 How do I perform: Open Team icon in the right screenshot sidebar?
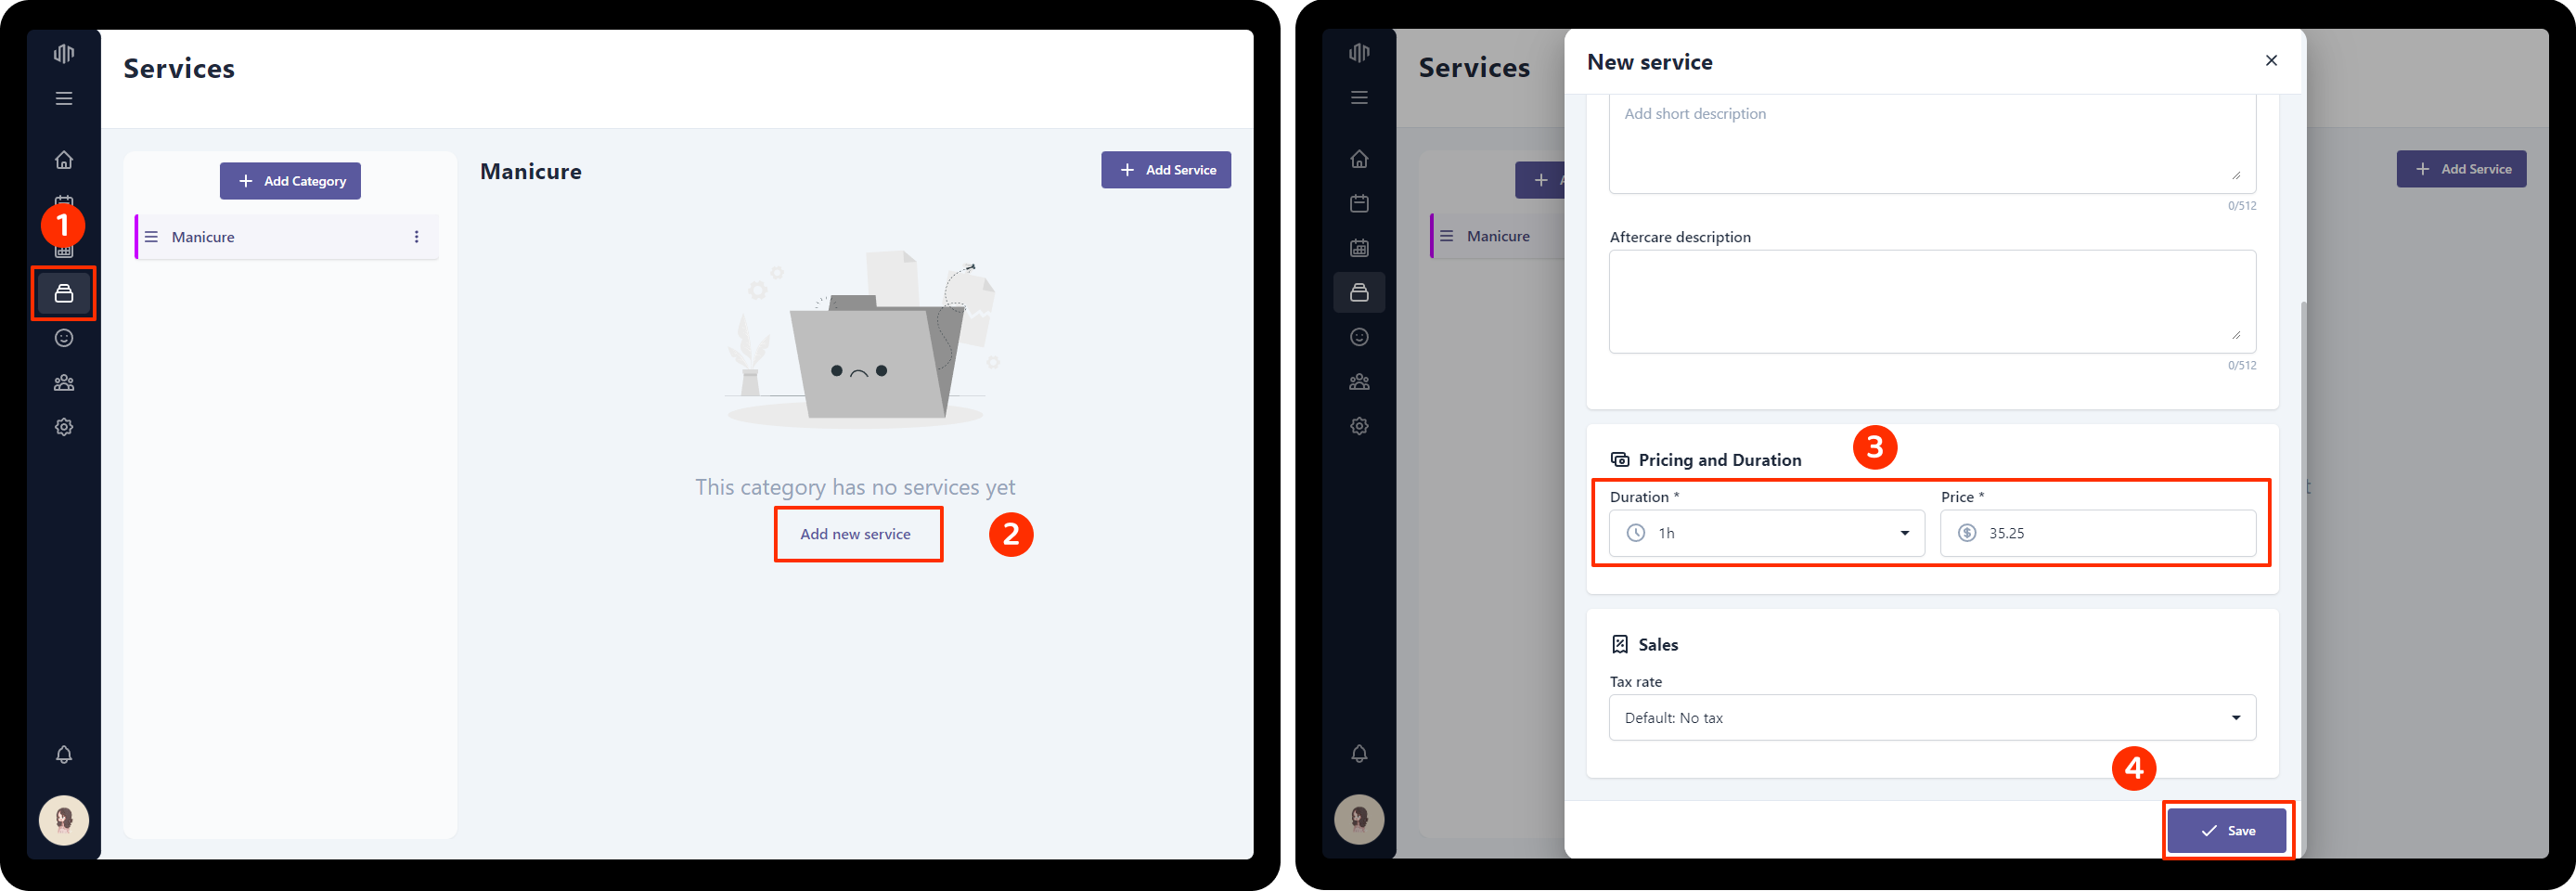pos(1359,381)
